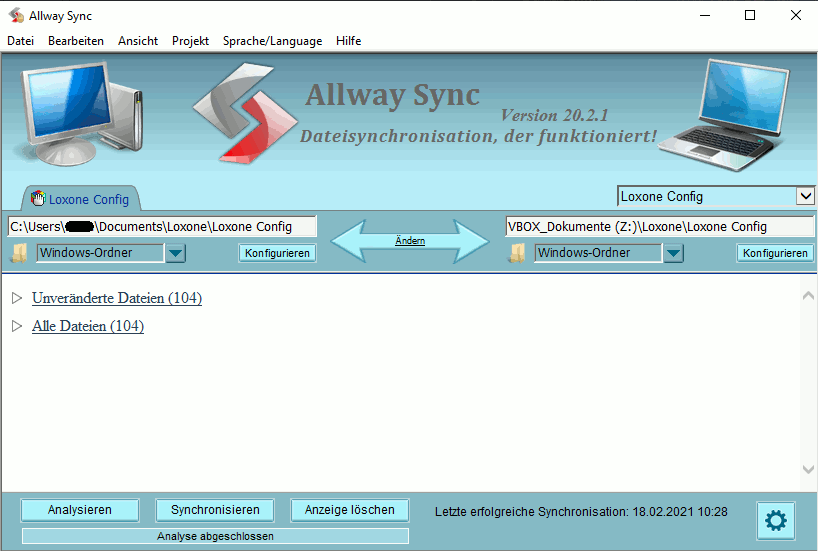Click the file list scrollbar down arrow

pyautogui.click(x=808, y=469)
